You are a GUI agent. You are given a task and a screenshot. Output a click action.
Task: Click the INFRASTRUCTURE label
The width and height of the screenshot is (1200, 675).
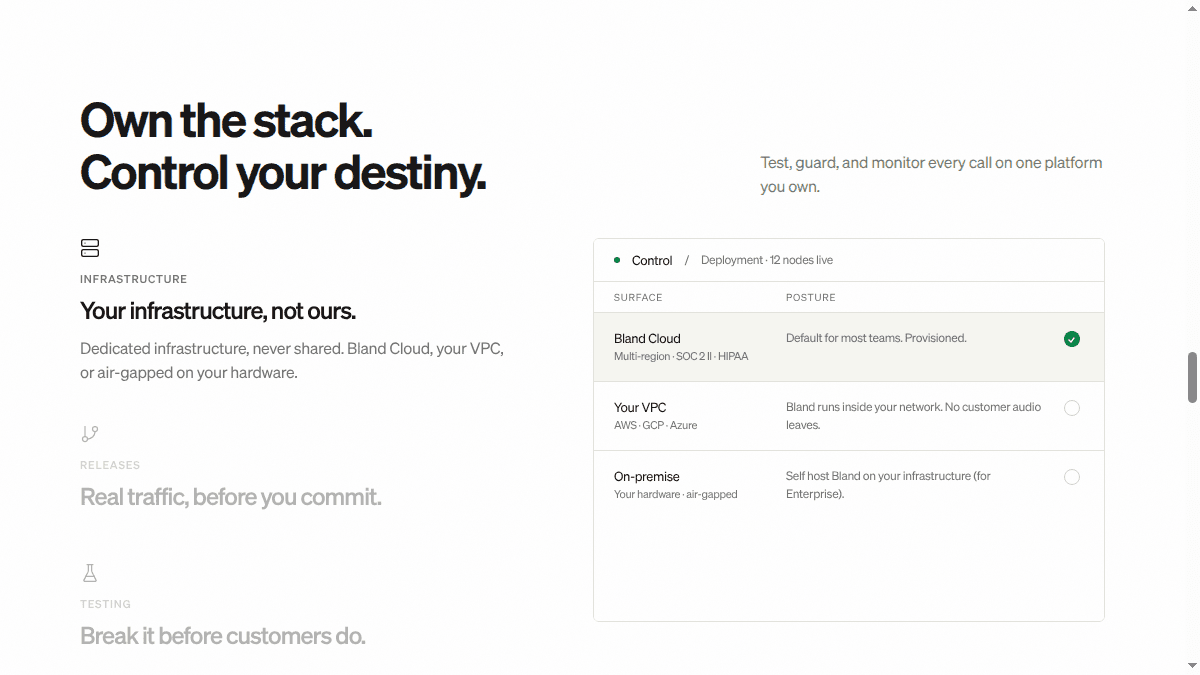(134, 279)
